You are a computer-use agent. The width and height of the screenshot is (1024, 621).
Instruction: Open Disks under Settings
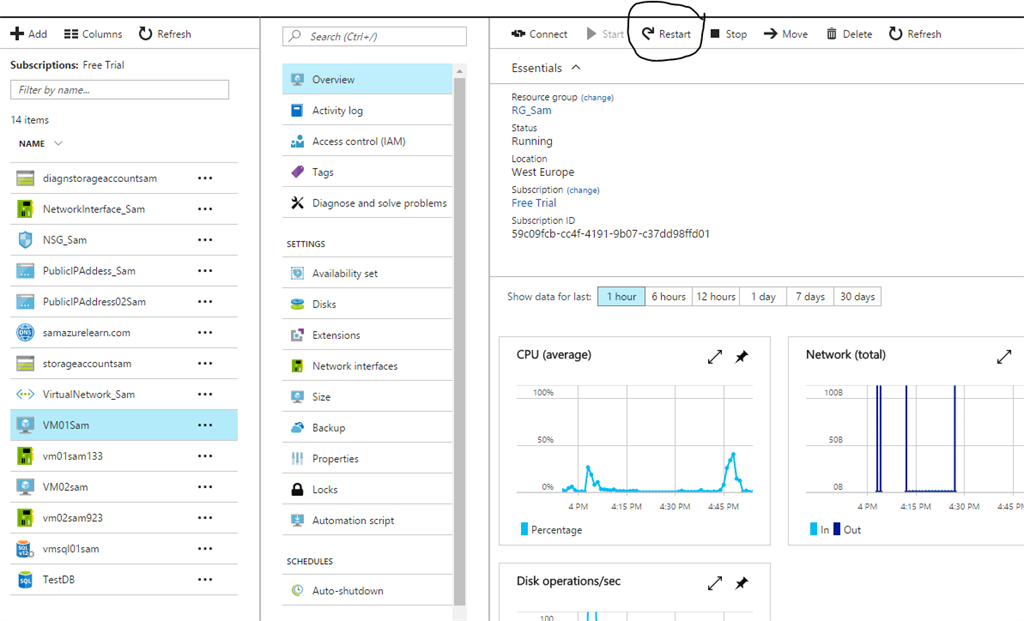tap(324, 304)
